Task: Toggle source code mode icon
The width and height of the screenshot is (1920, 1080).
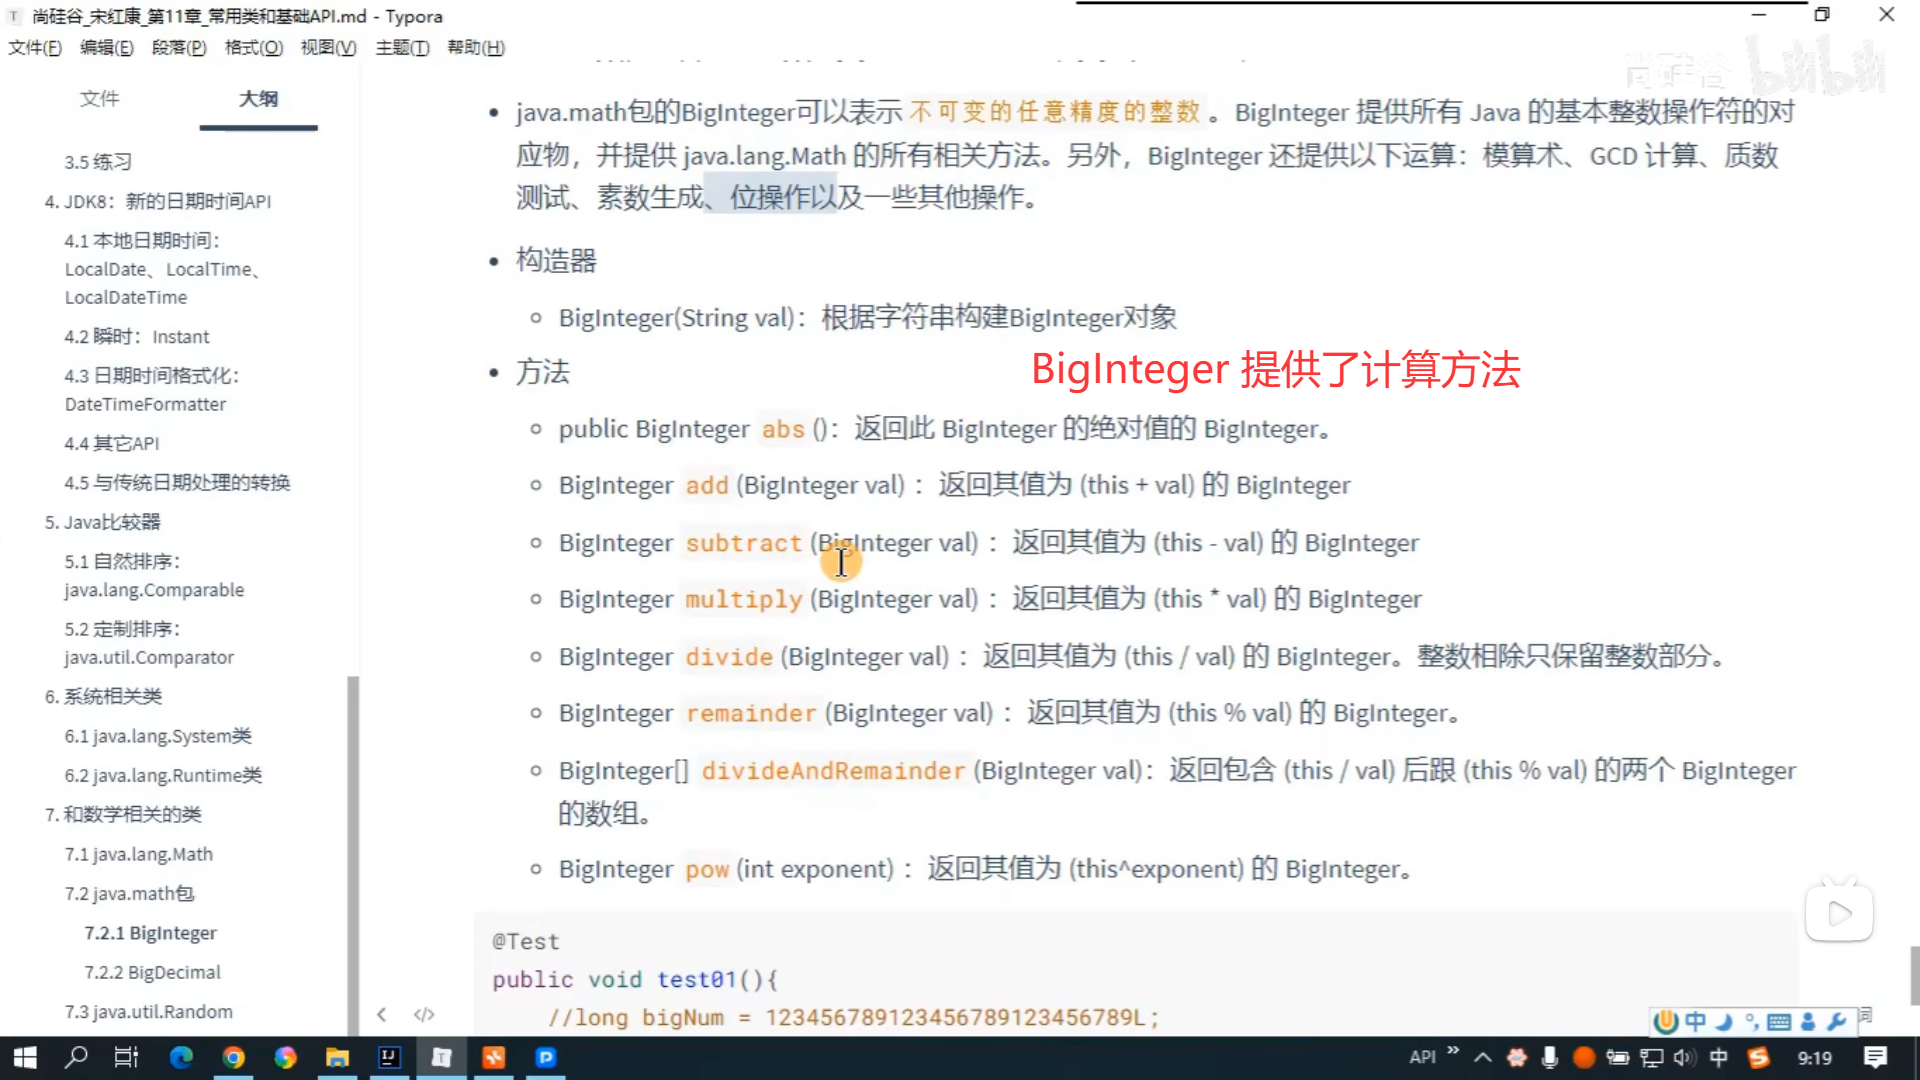Action: point(424,1014)
